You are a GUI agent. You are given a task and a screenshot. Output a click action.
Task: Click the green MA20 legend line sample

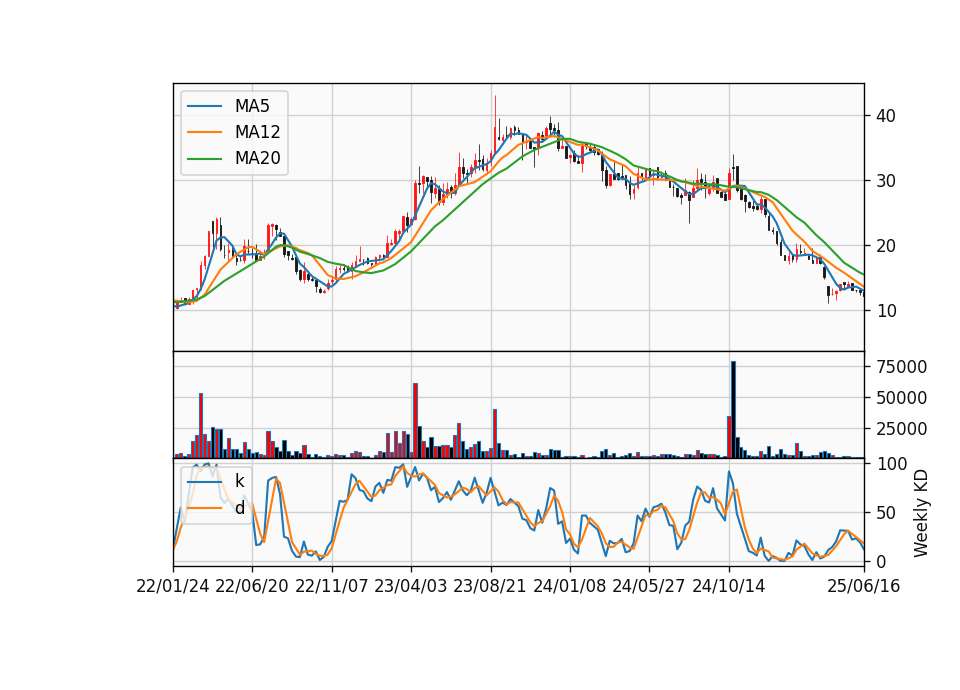(204, 158)
